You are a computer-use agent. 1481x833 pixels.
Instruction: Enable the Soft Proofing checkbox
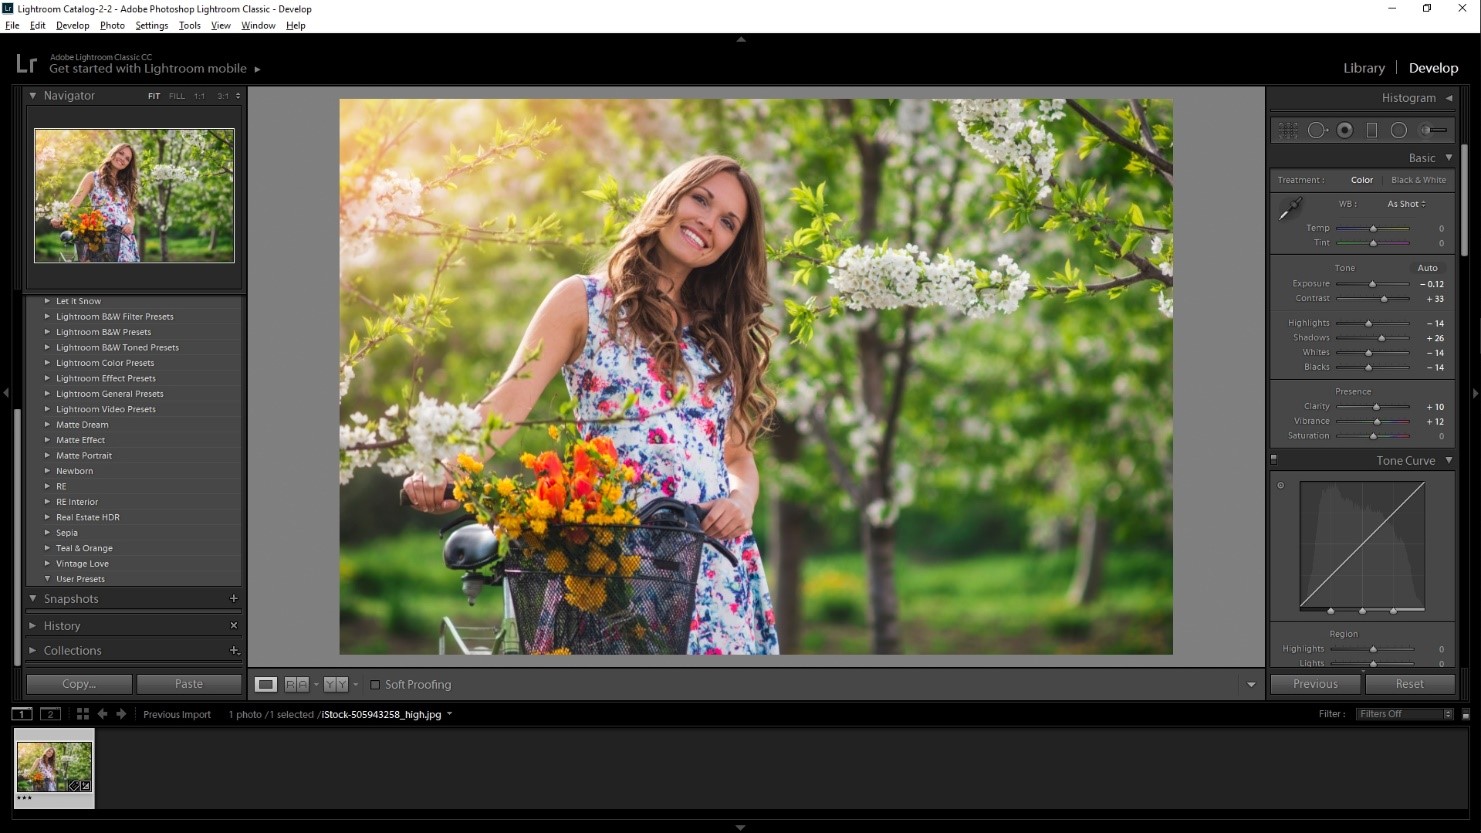[x=375, y=684]
